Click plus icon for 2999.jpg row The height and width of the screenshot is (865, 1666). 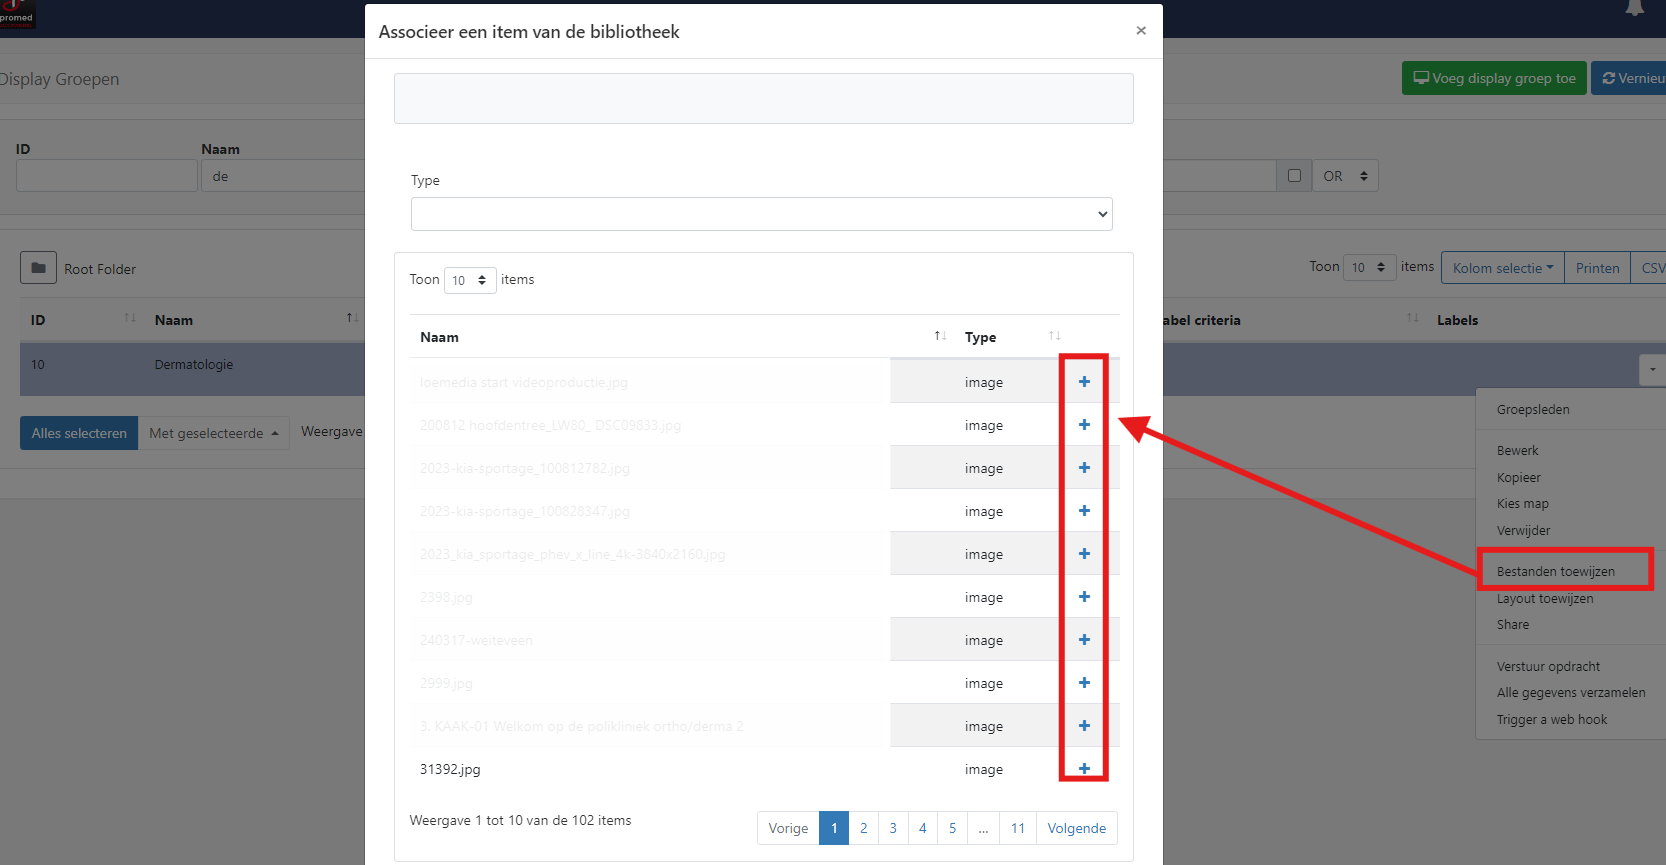pos(1084,683)
